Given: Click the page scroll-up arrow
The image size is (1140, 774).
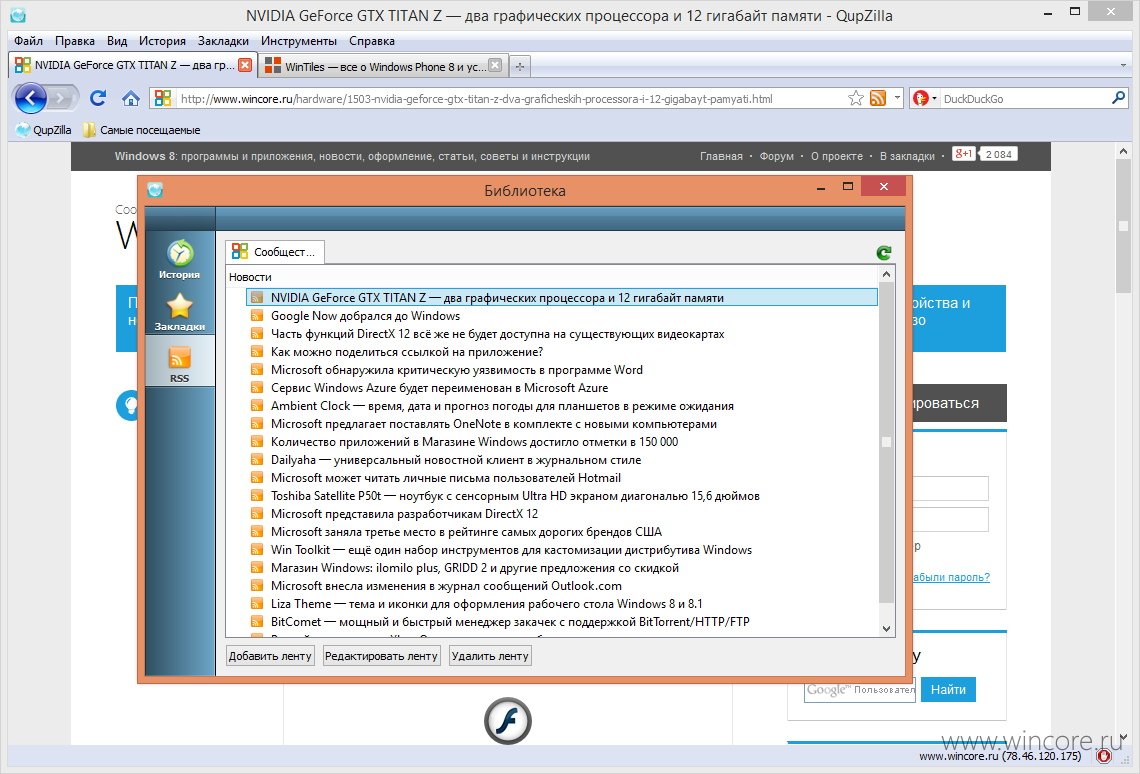Looking at the screenshot, I should coord(1123,151).
